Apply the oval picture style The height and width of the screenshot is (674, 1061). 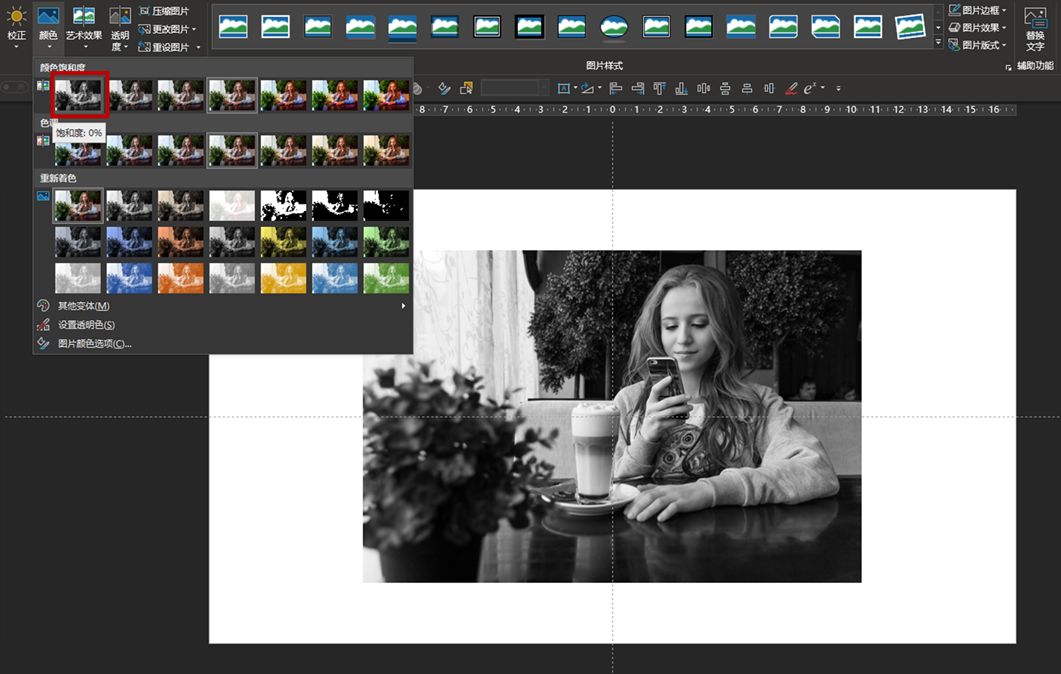click(614, 27)
